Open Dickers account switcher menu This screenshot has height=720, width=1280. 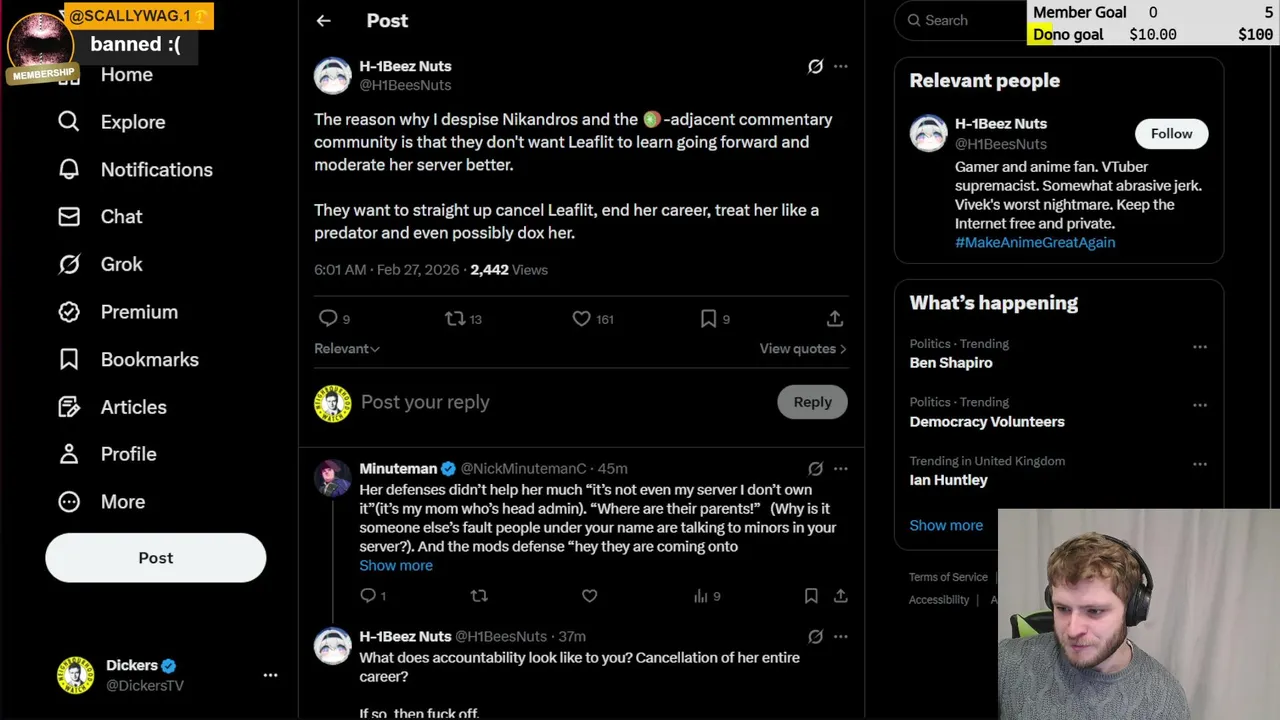tap(270, 675)
